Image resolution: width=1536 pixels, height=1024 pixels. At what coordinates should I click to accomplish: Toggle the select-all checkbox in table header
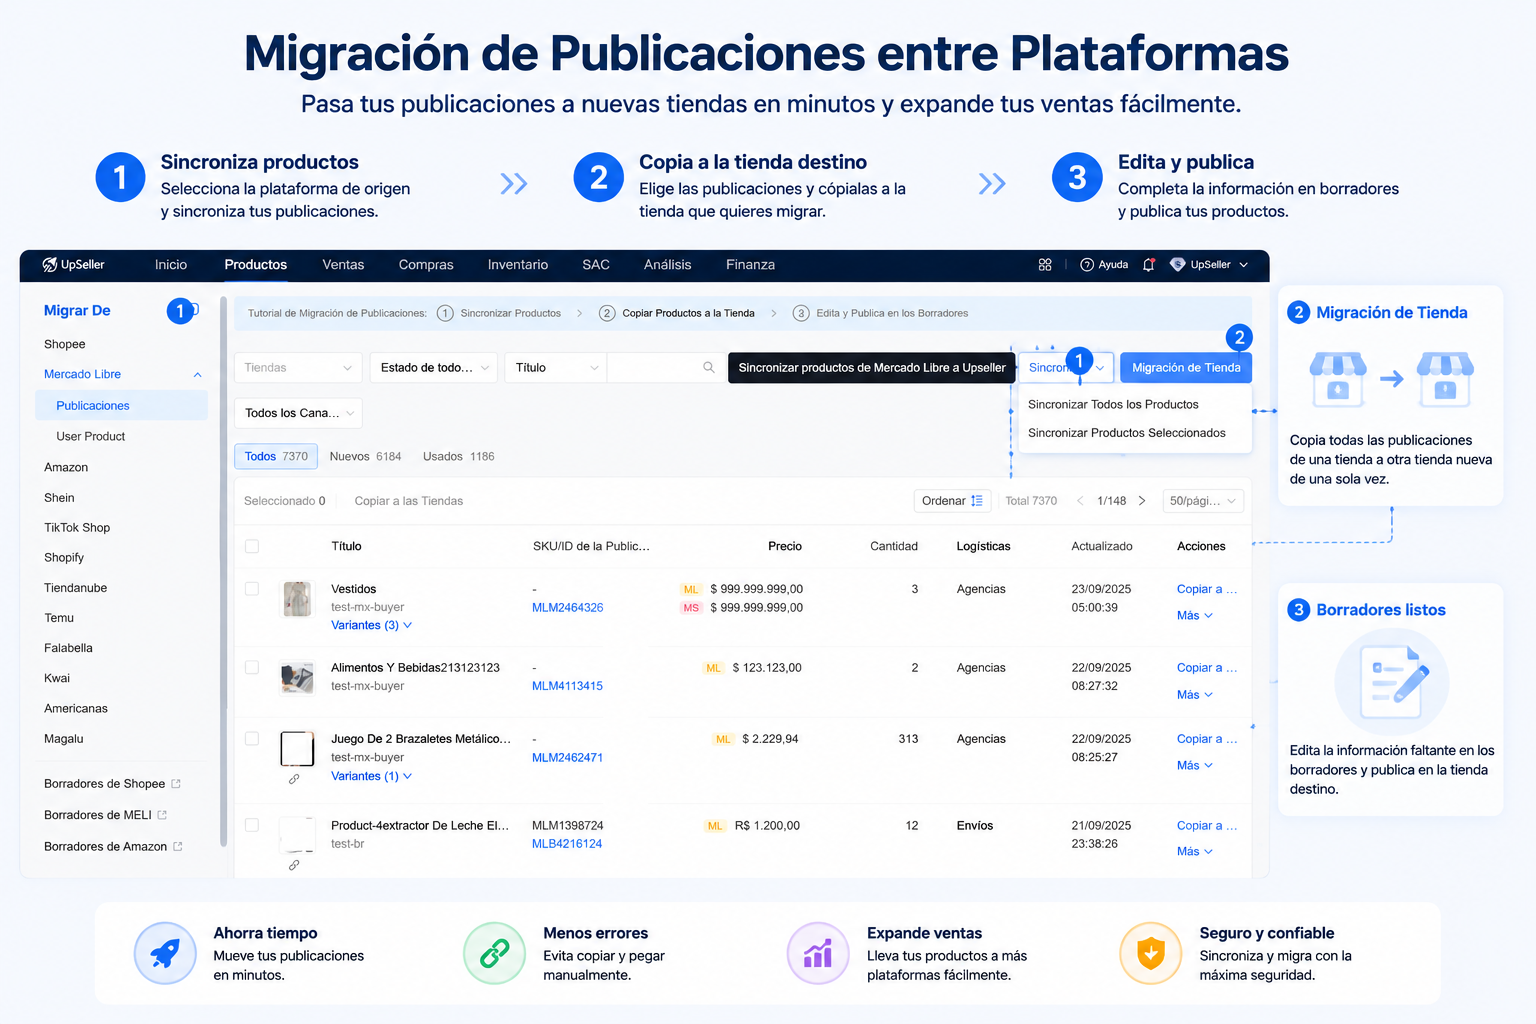pyautogui.click(x=252, y=546)
